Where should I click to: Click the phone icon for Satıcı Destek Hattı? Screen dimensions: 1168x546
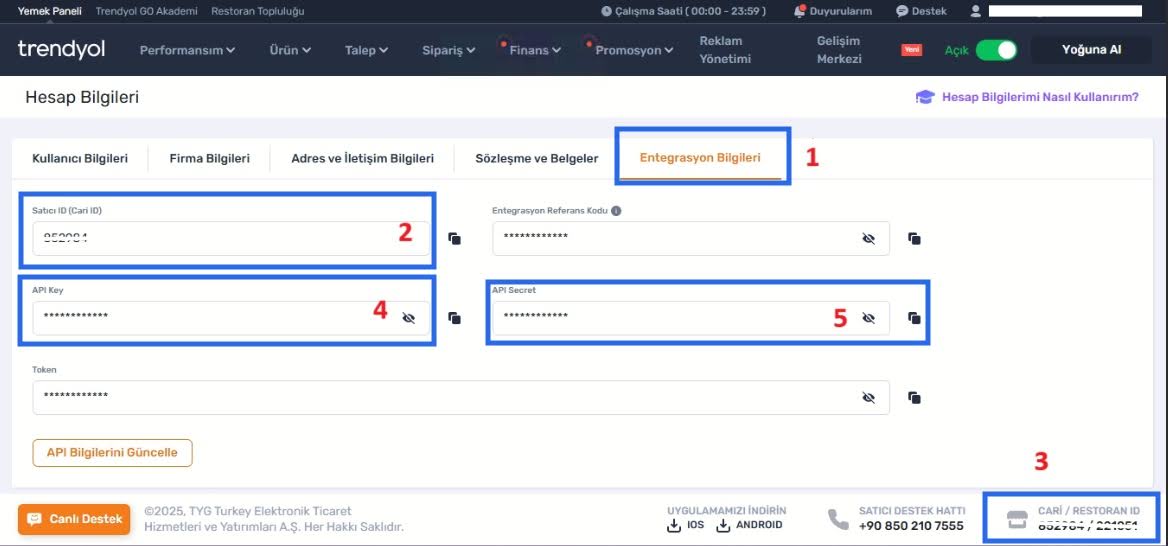[x=838, y=519]
